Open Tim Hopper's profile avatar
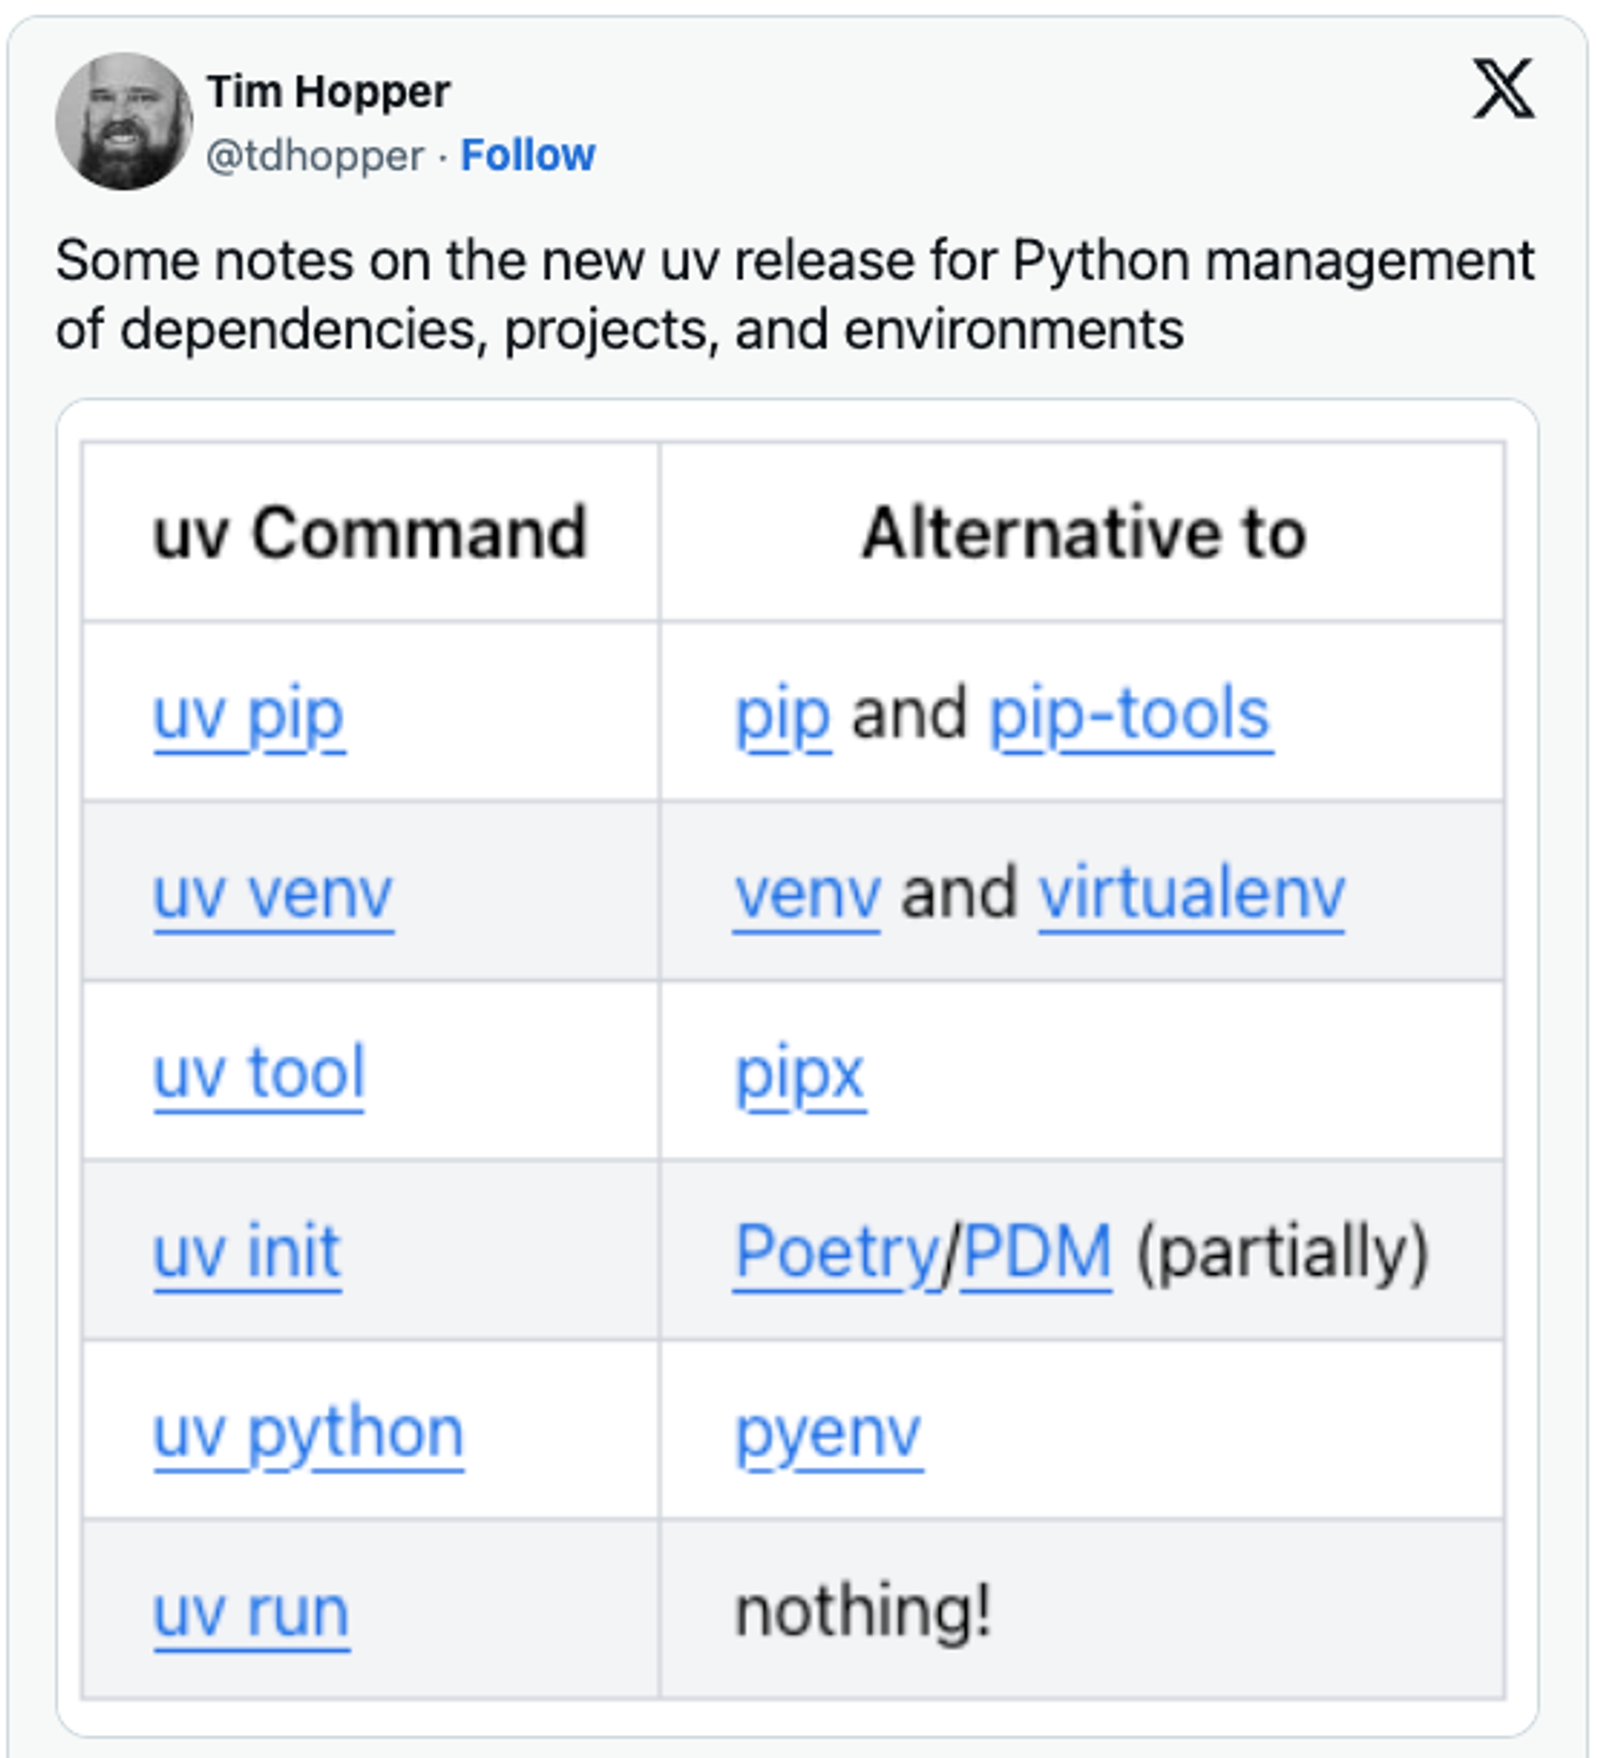Screen dimensions: 1600x1758 point(124,121)
